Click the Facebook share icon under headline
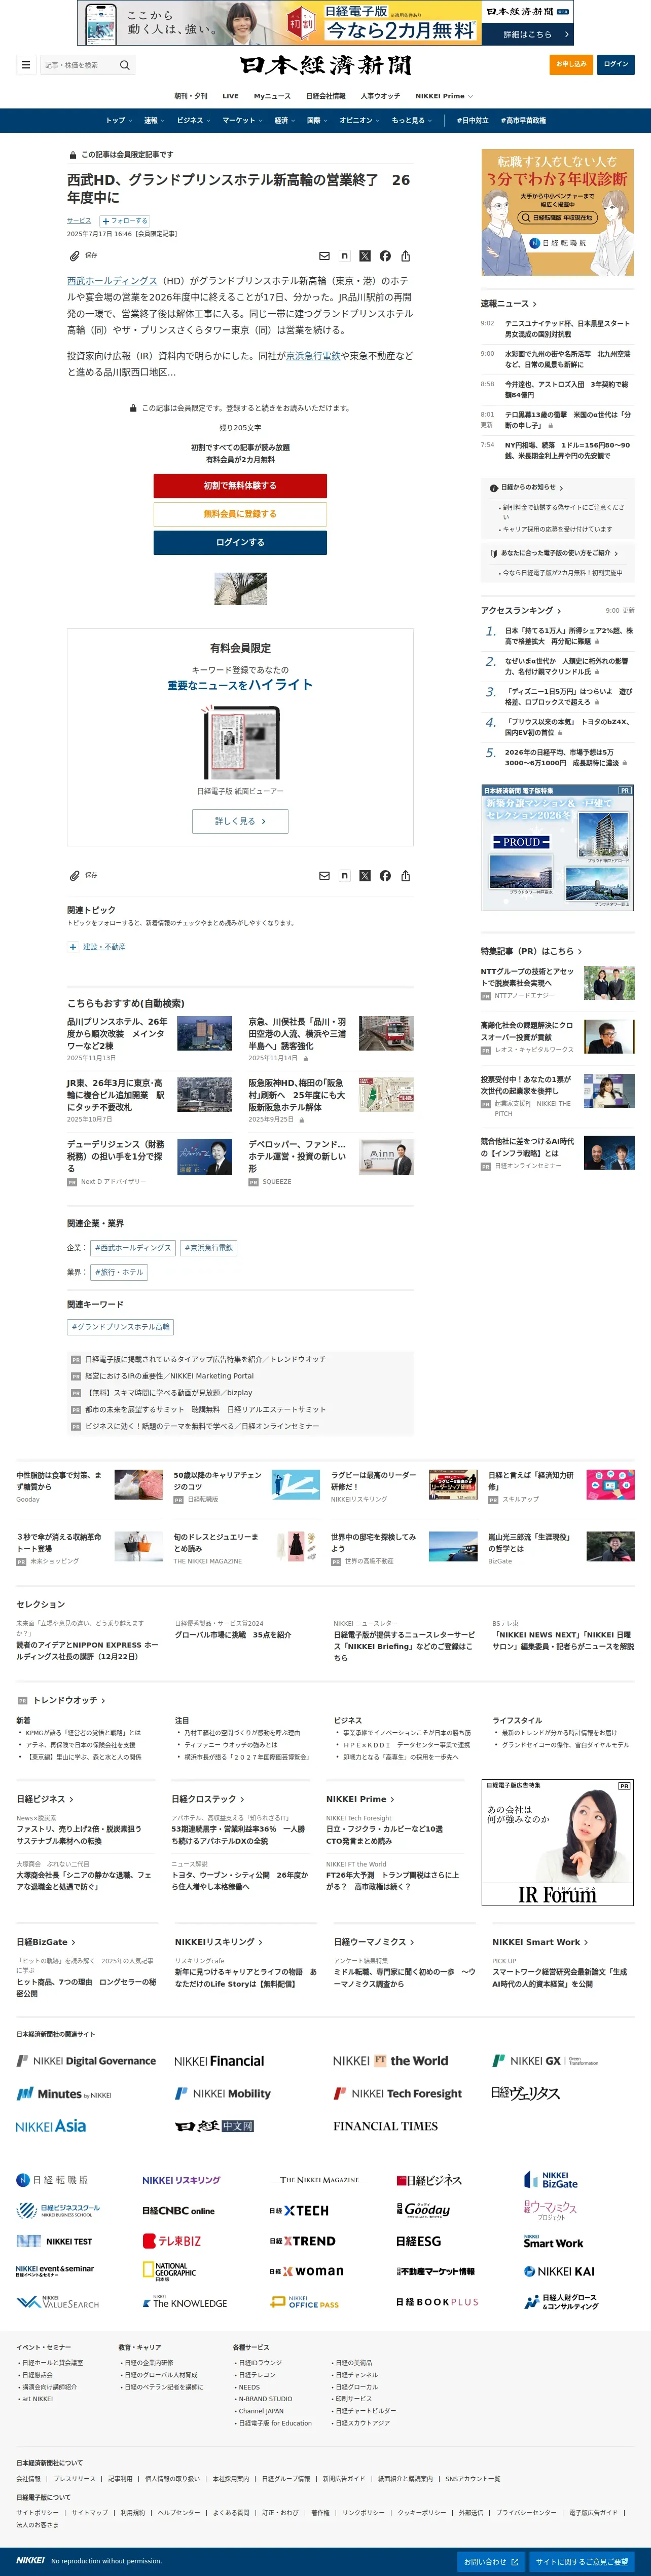The image size is (651, 2576). [385, 256]
